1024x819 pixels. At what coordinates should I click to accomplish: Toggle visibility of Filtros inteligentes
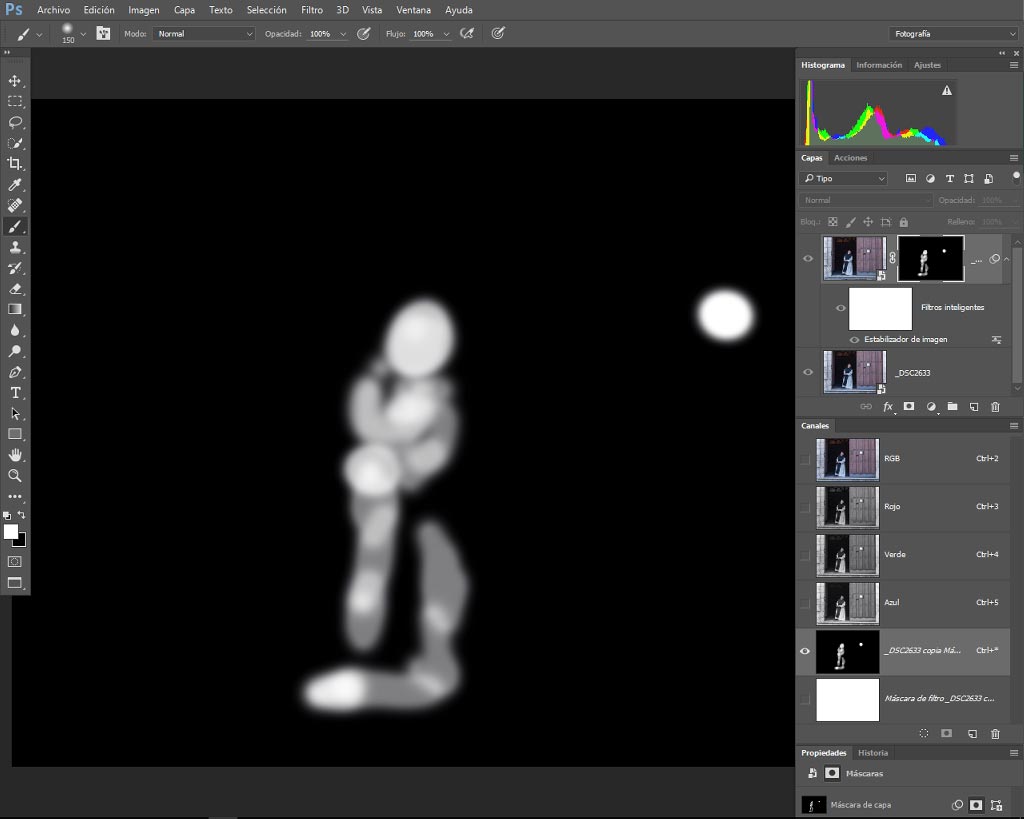pos(840,308)
